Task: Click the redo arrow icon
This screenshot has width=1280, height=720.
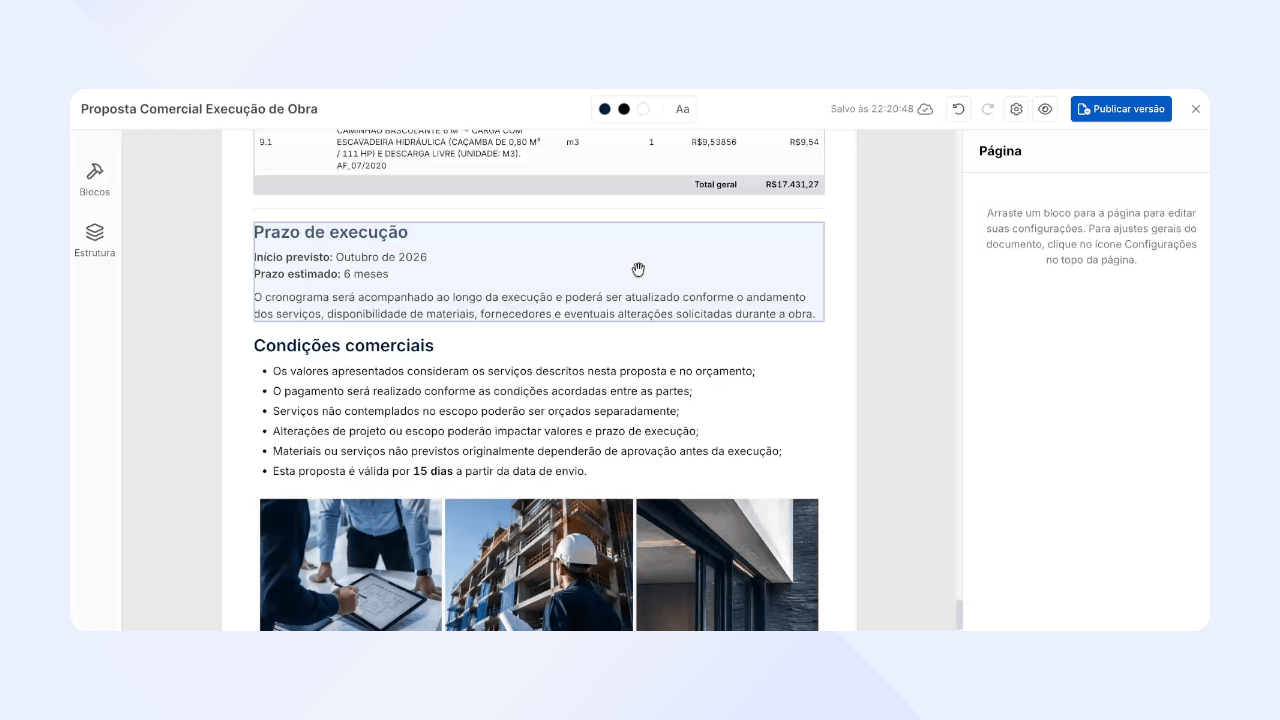Action: coord(988,109)
